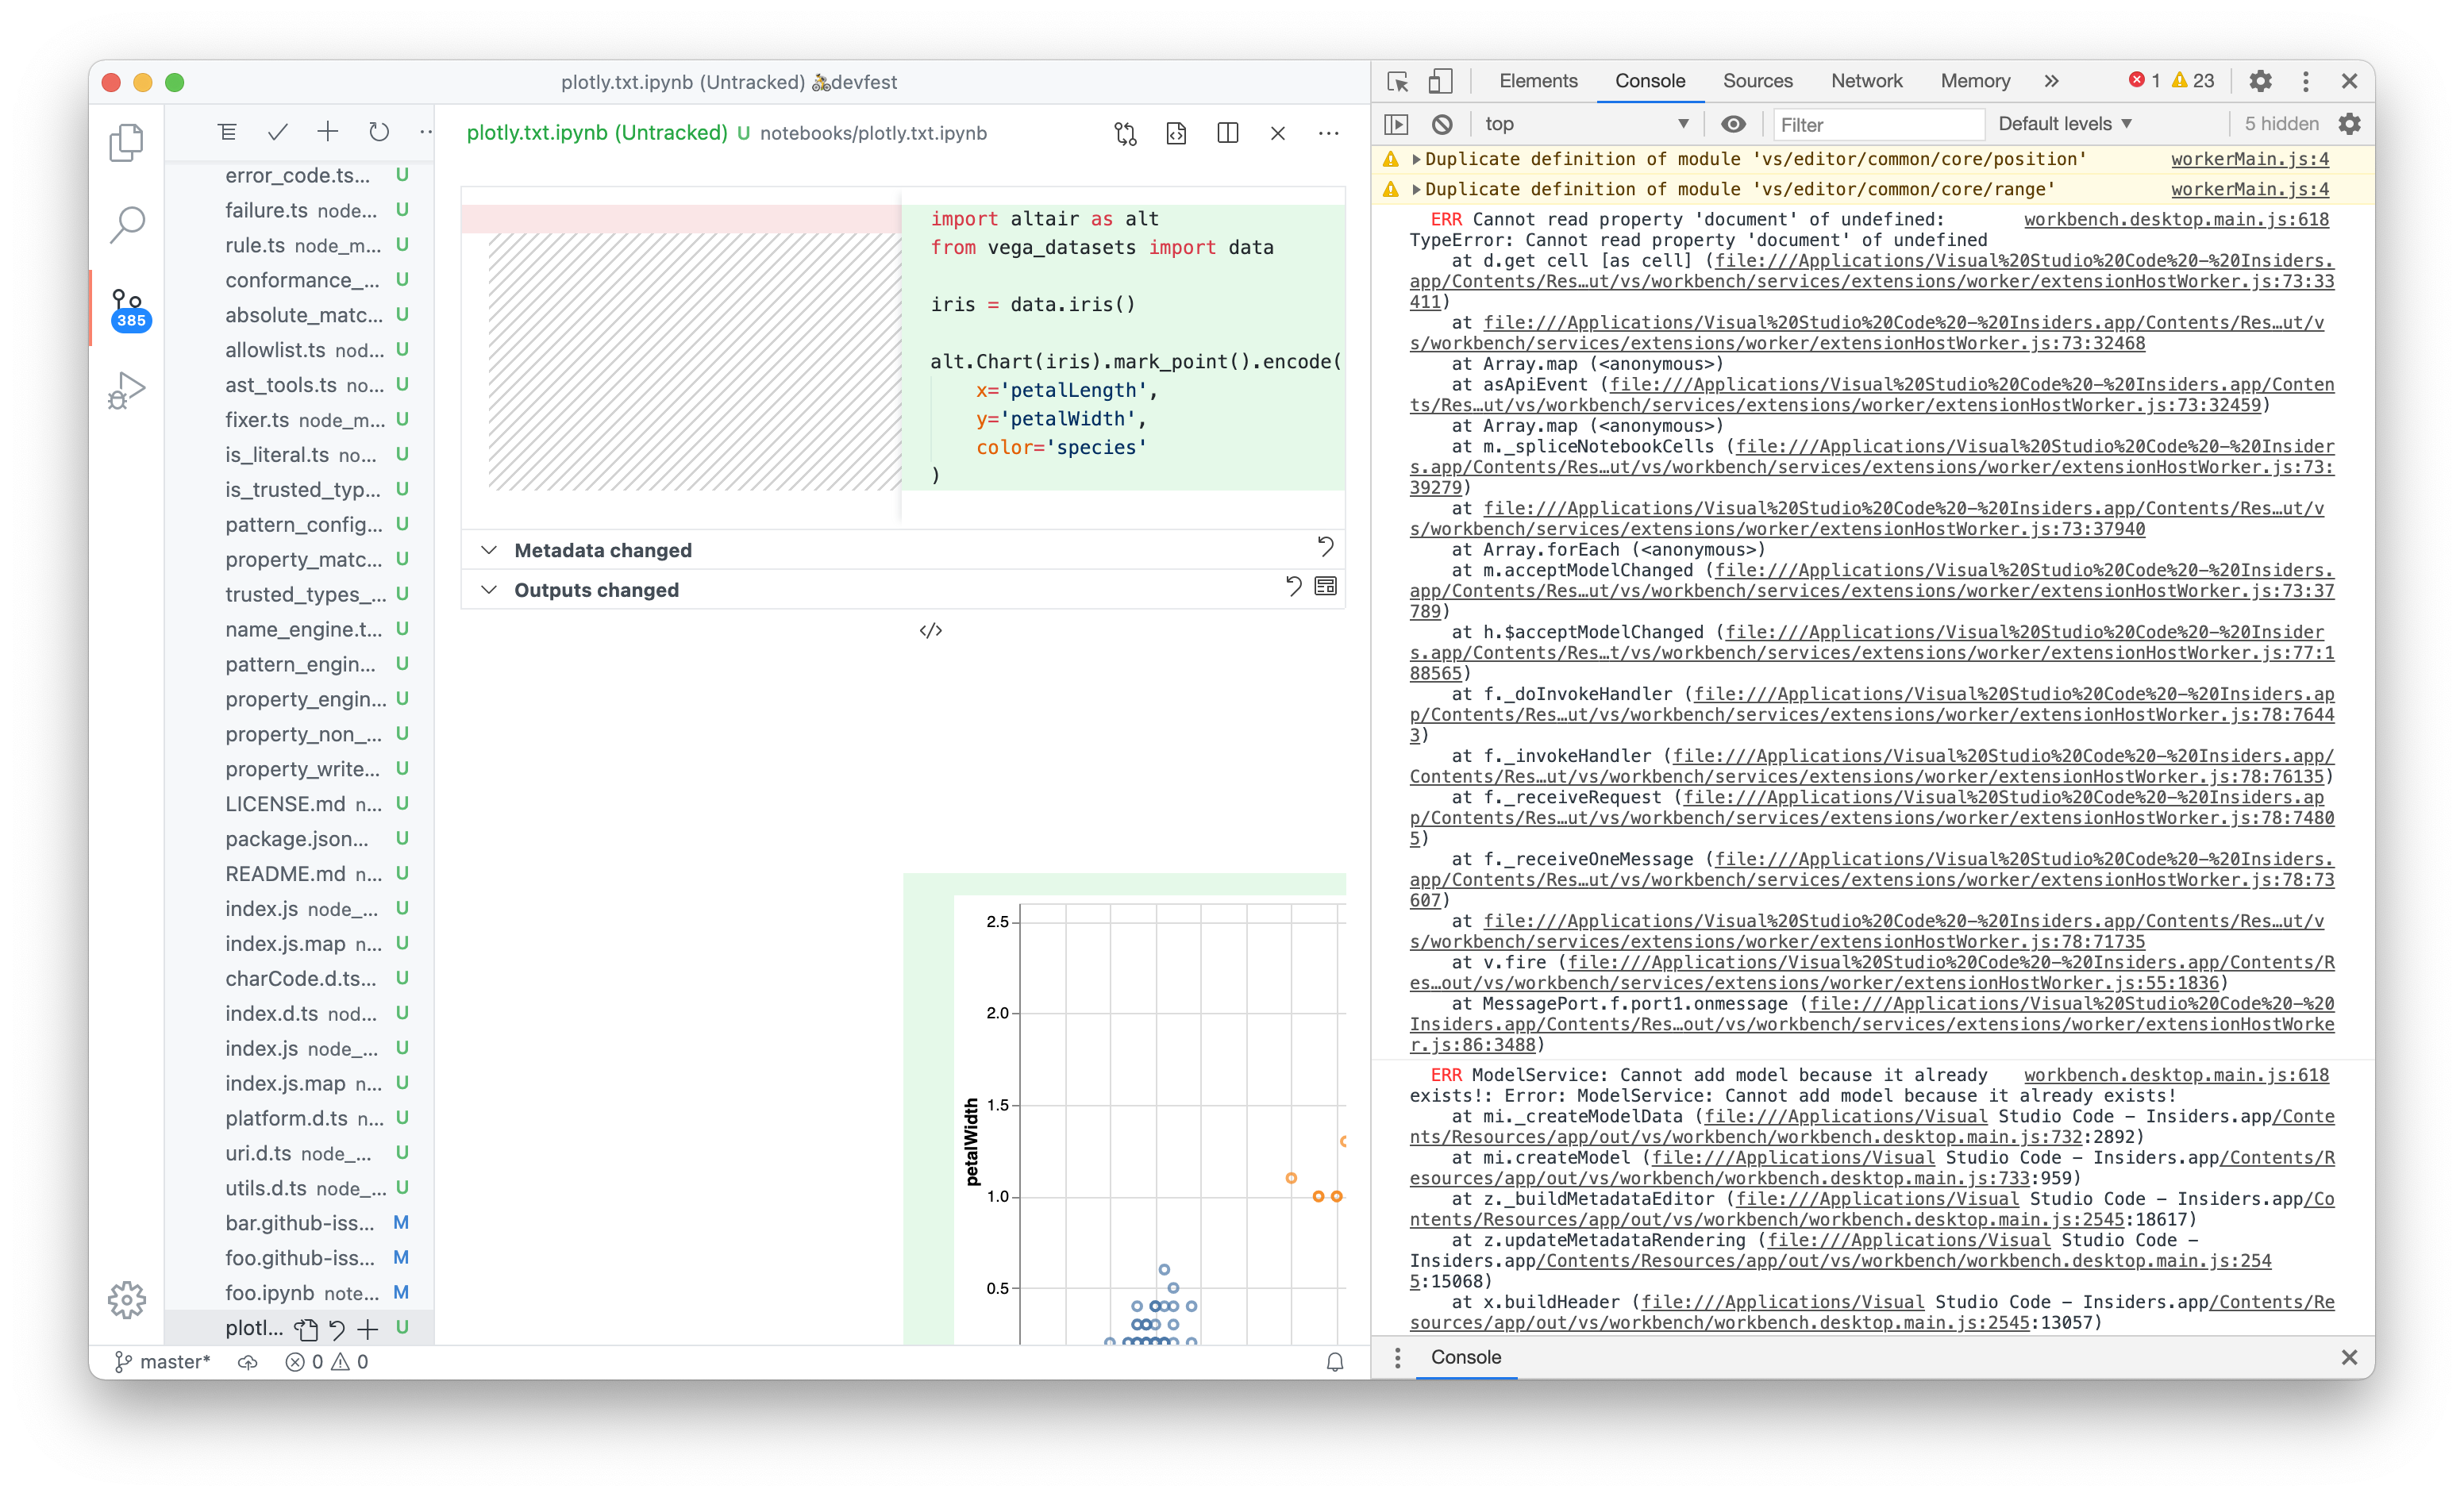
Task: Toggle the device toolbar in DevTools
Action: pos(1440,81)
